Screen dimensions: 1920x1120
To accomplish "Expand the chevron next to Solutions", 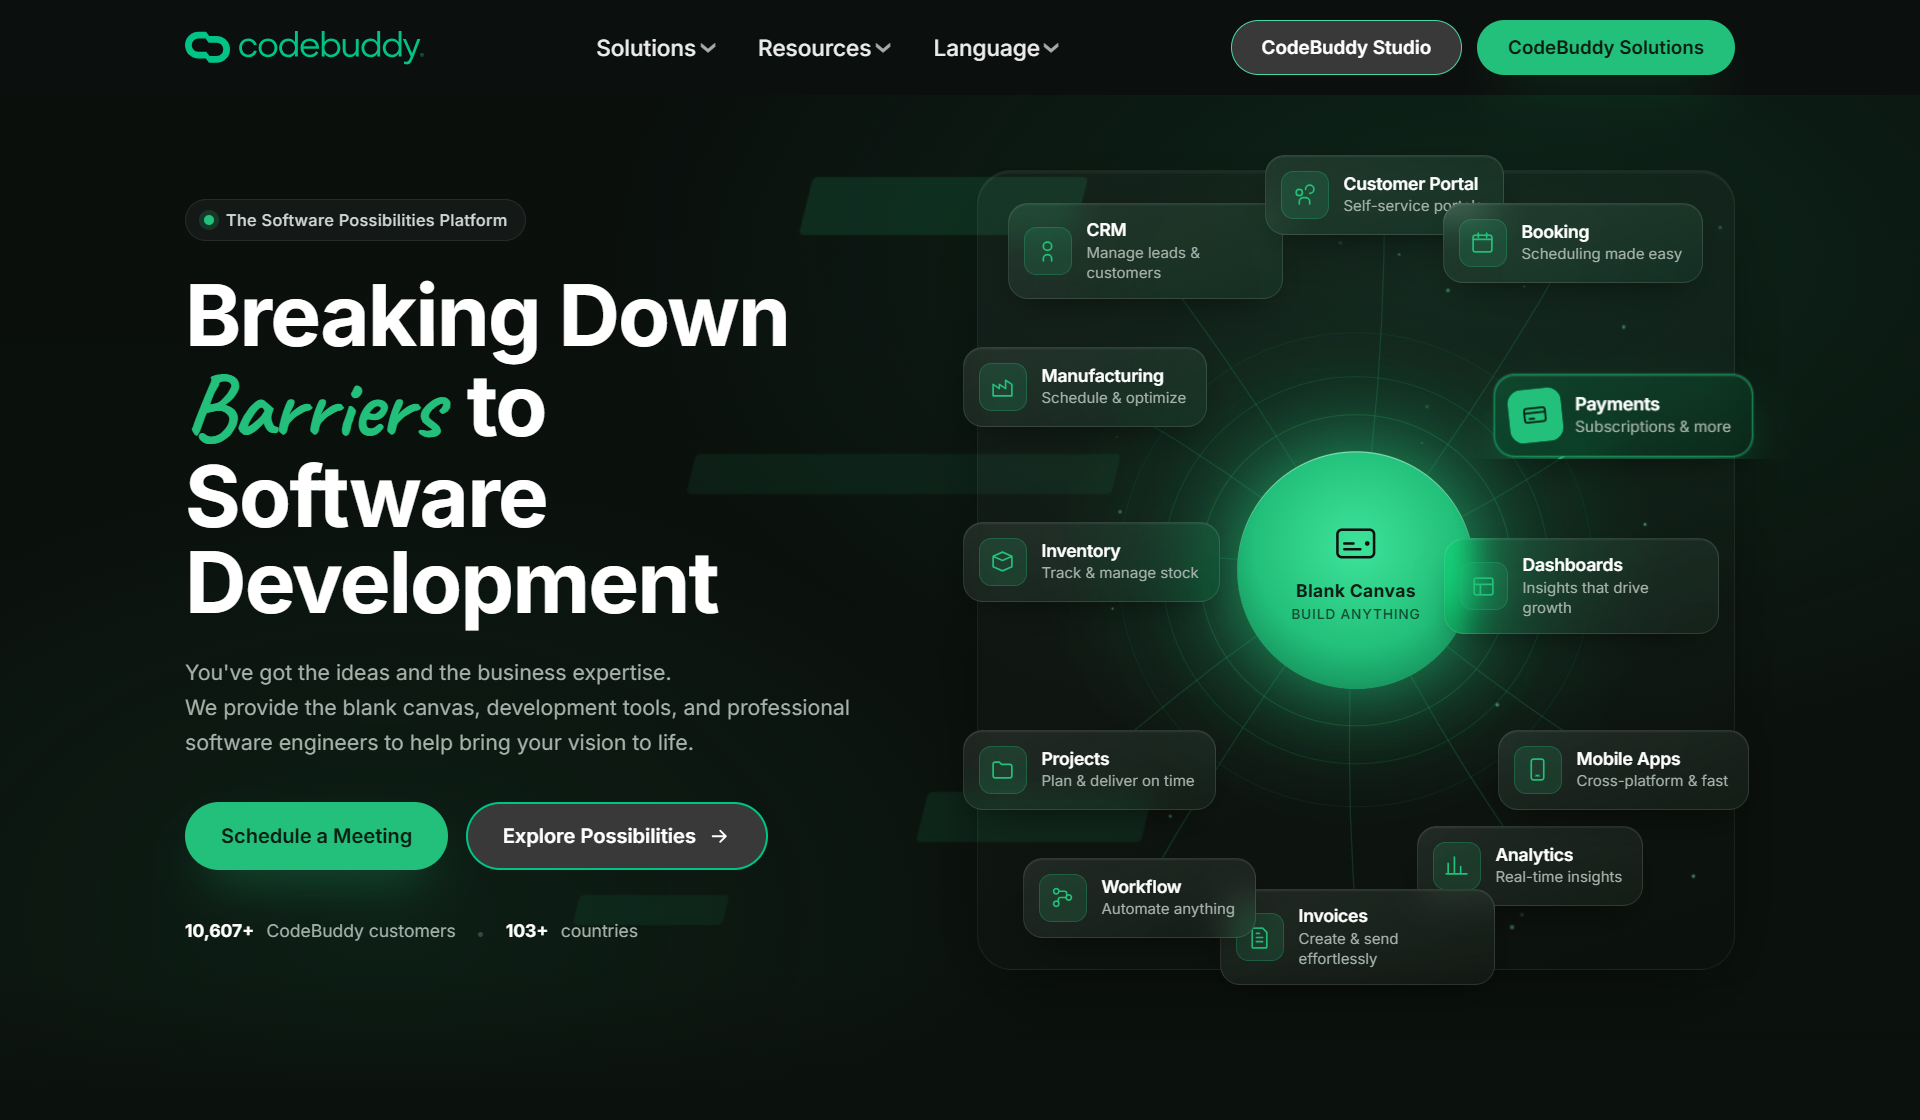I will pos(708,48).
